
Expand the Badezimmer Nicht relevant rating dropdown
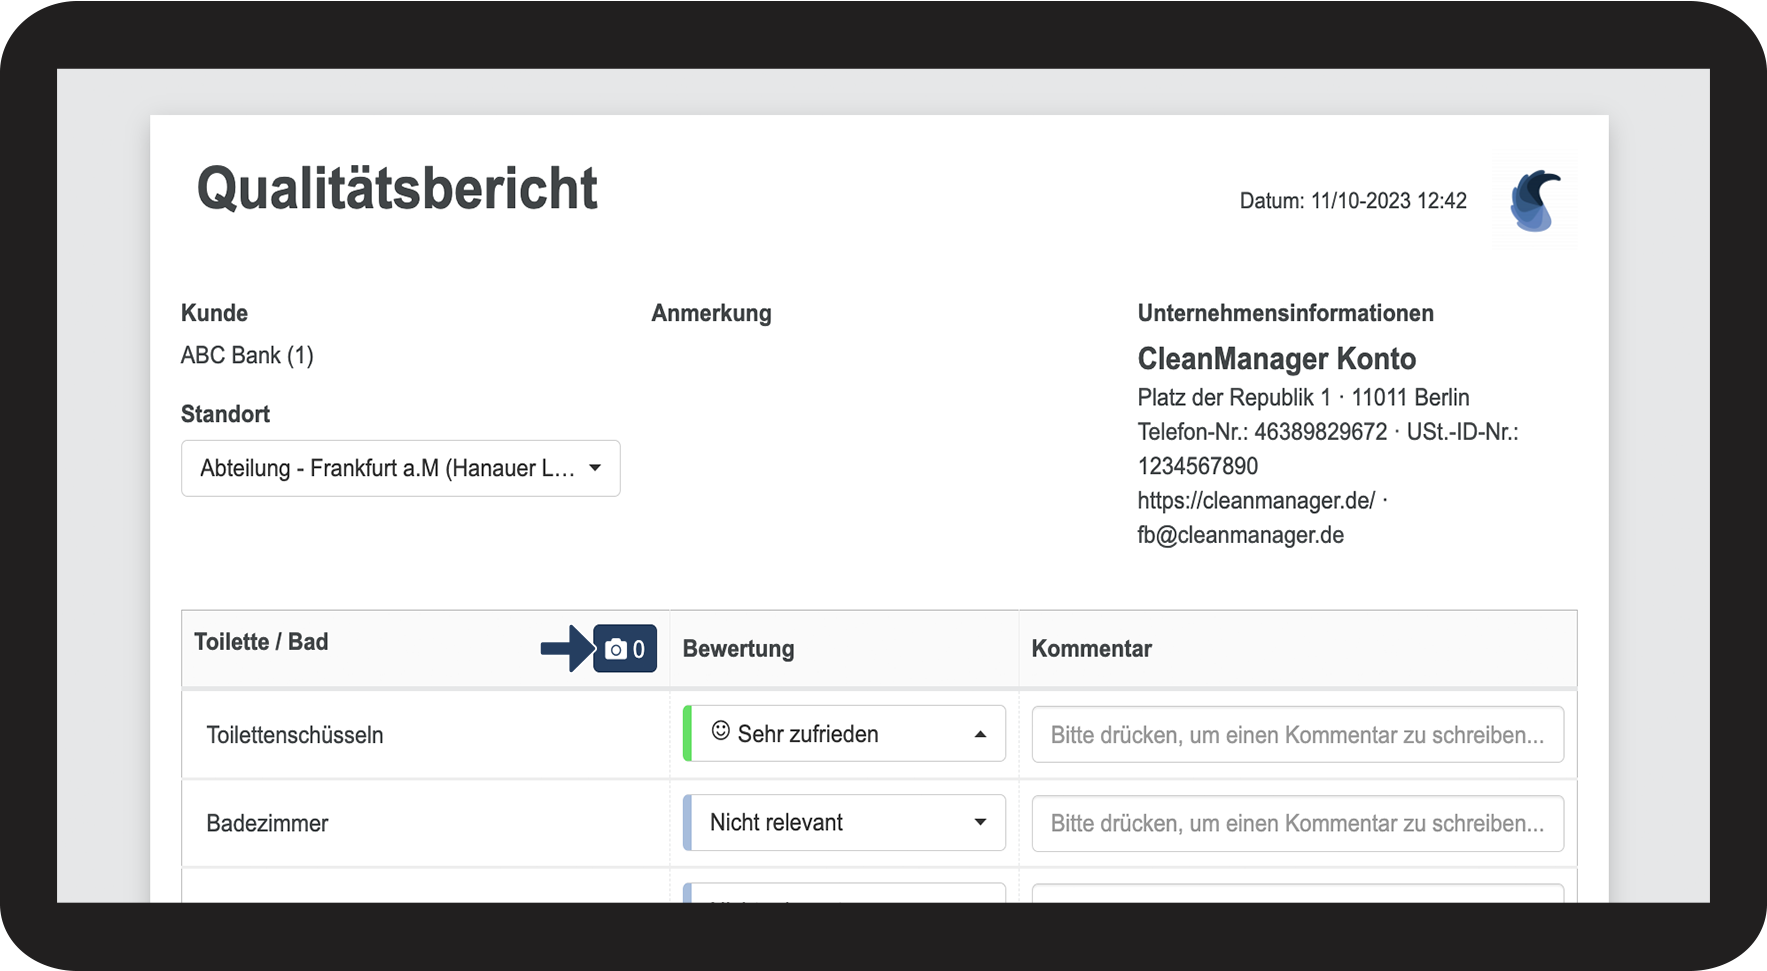click(x=980, y=822)
